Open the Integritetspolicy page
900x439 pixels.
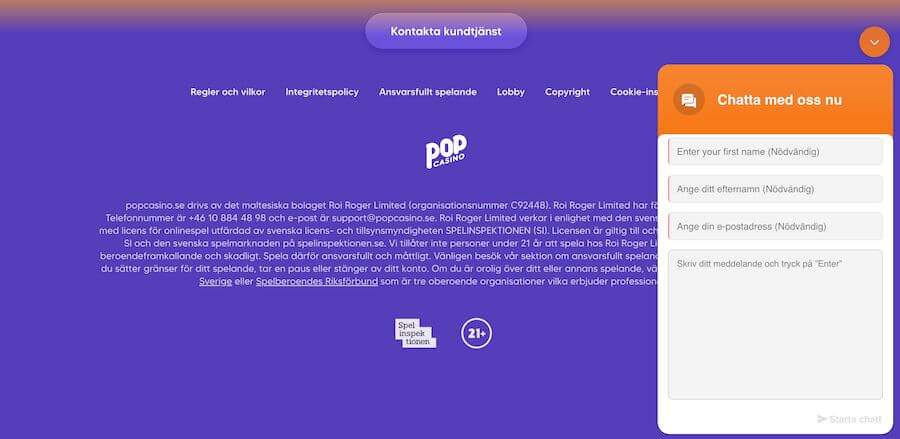click(322, 92)
